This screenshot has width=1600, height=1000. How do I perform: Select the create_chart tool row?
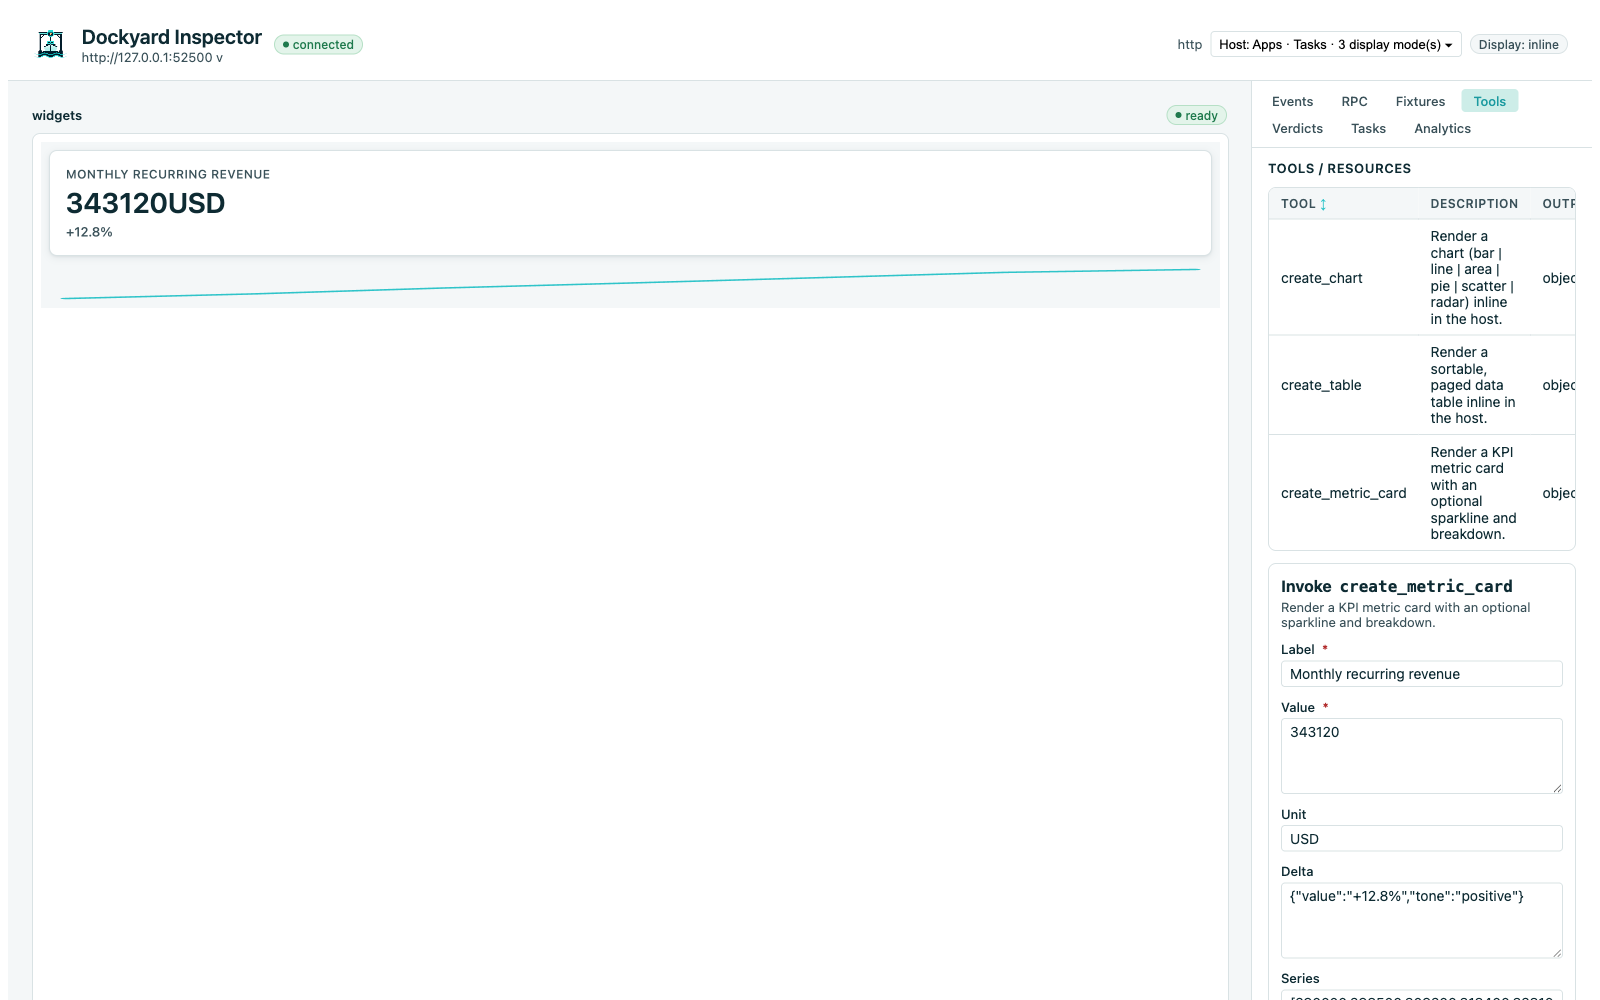(1421, 278)
